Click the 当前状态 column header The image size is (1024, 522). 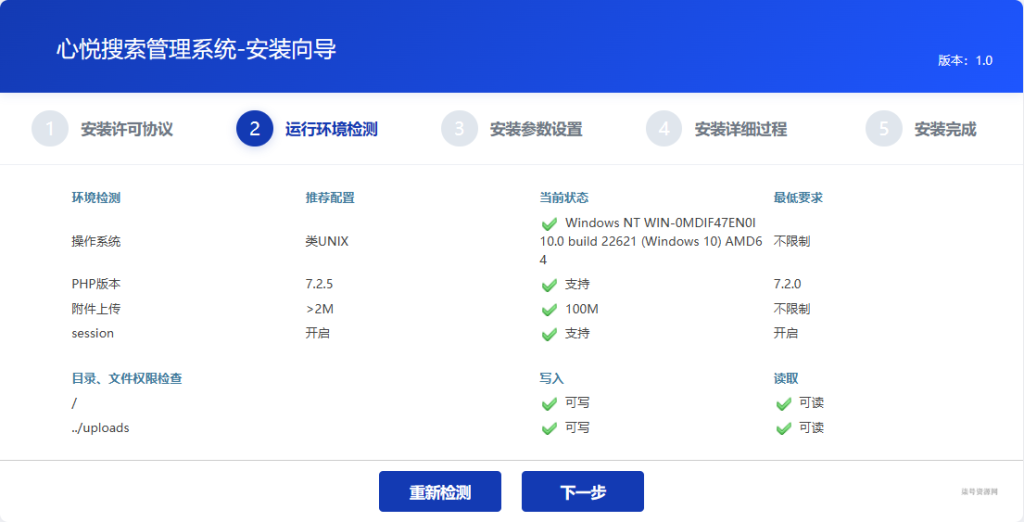564,198
